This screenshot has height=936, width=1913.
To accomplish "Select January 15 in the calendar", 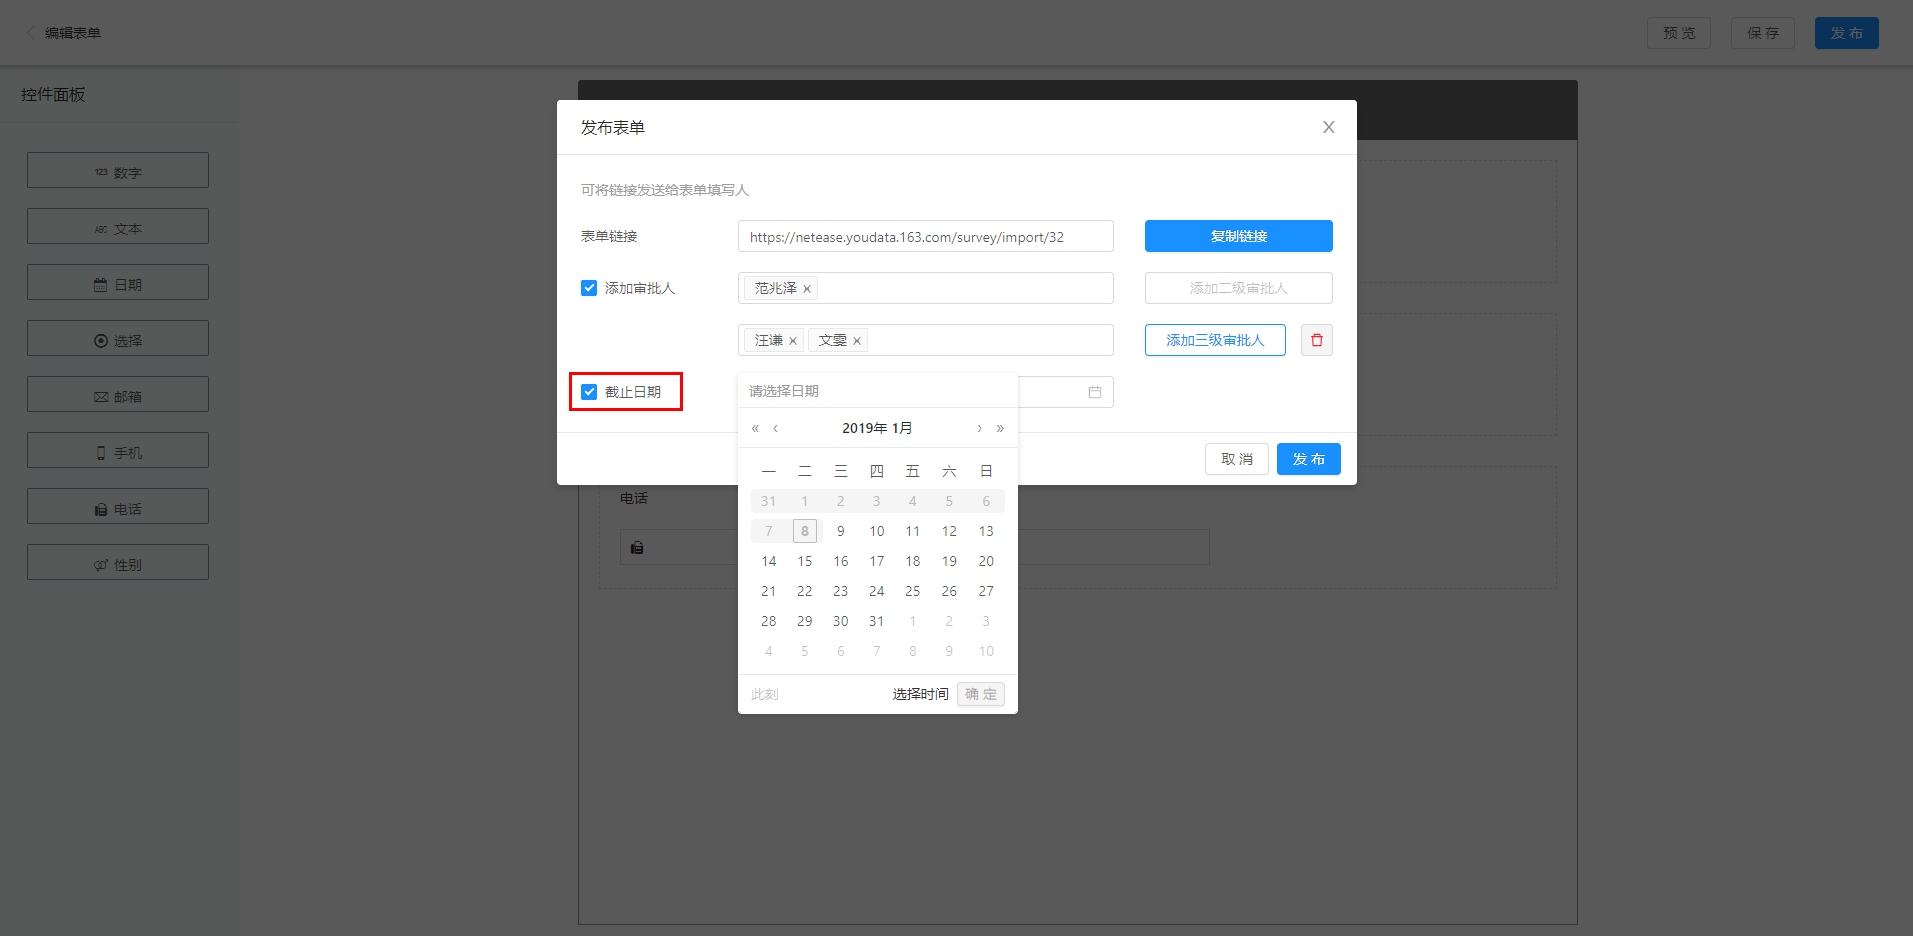I will coord(805,561).
